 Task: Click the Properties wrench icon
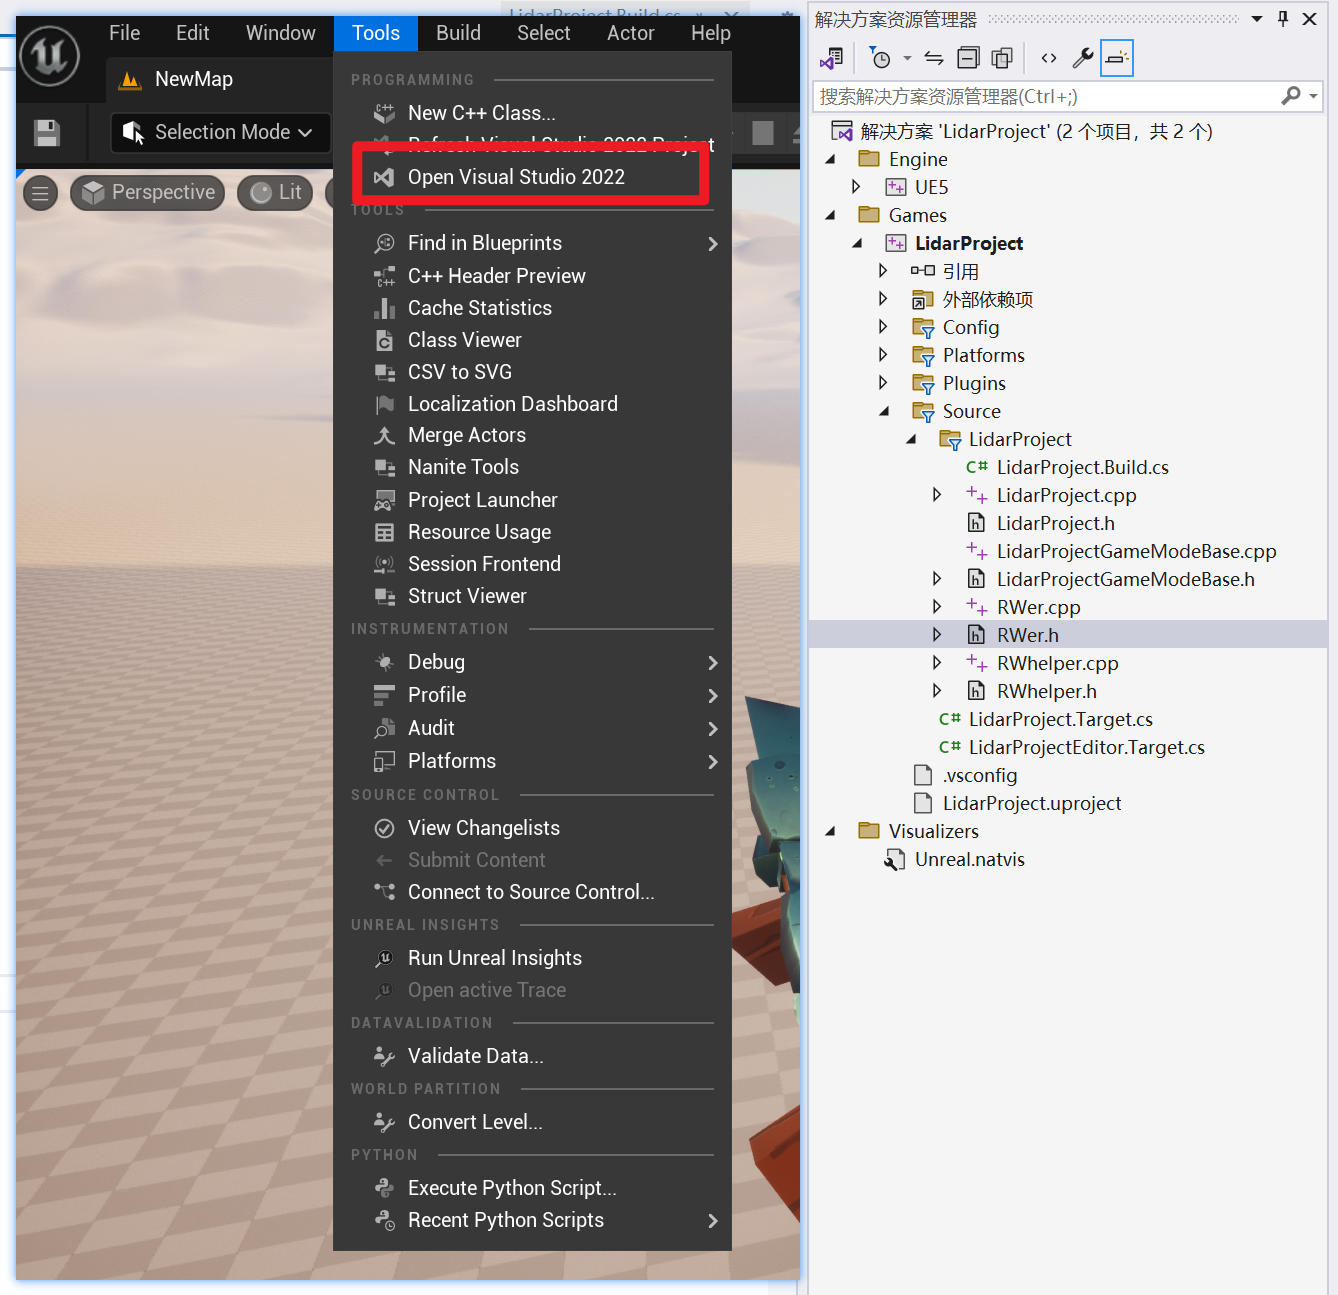(1082, 58)
